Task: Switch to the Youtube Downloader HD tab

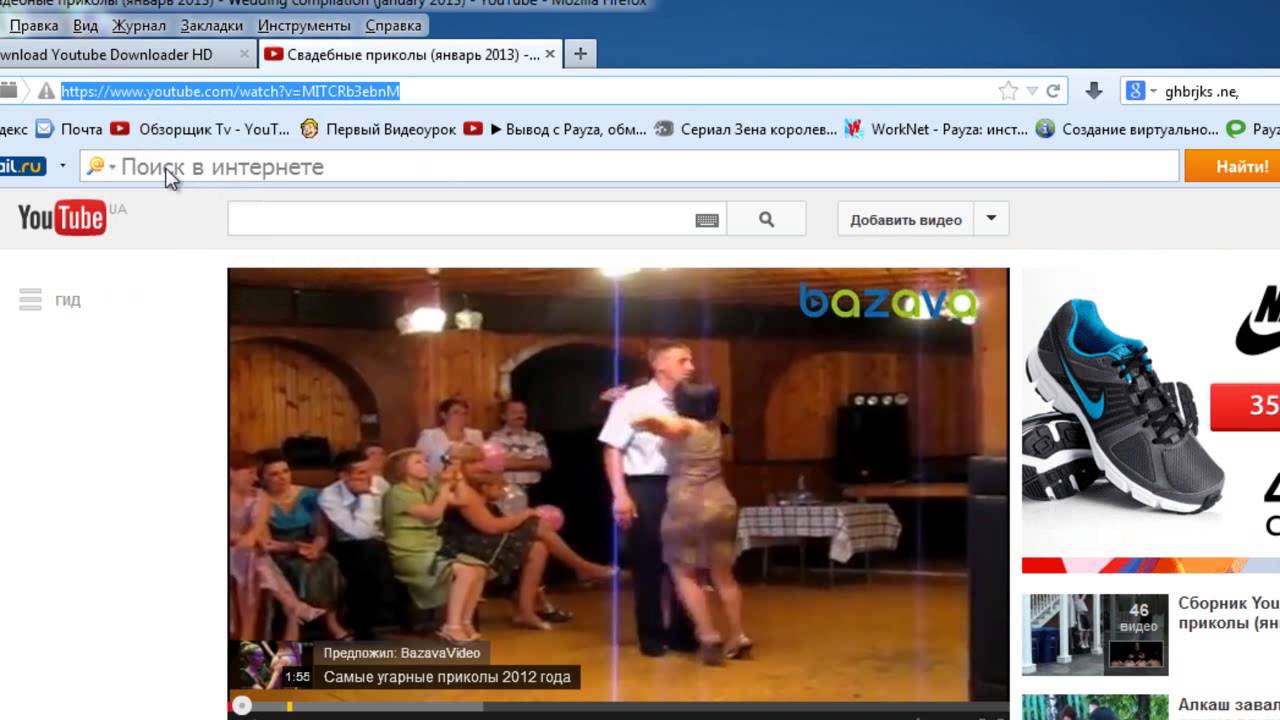Action: click(x=127, y=54)
